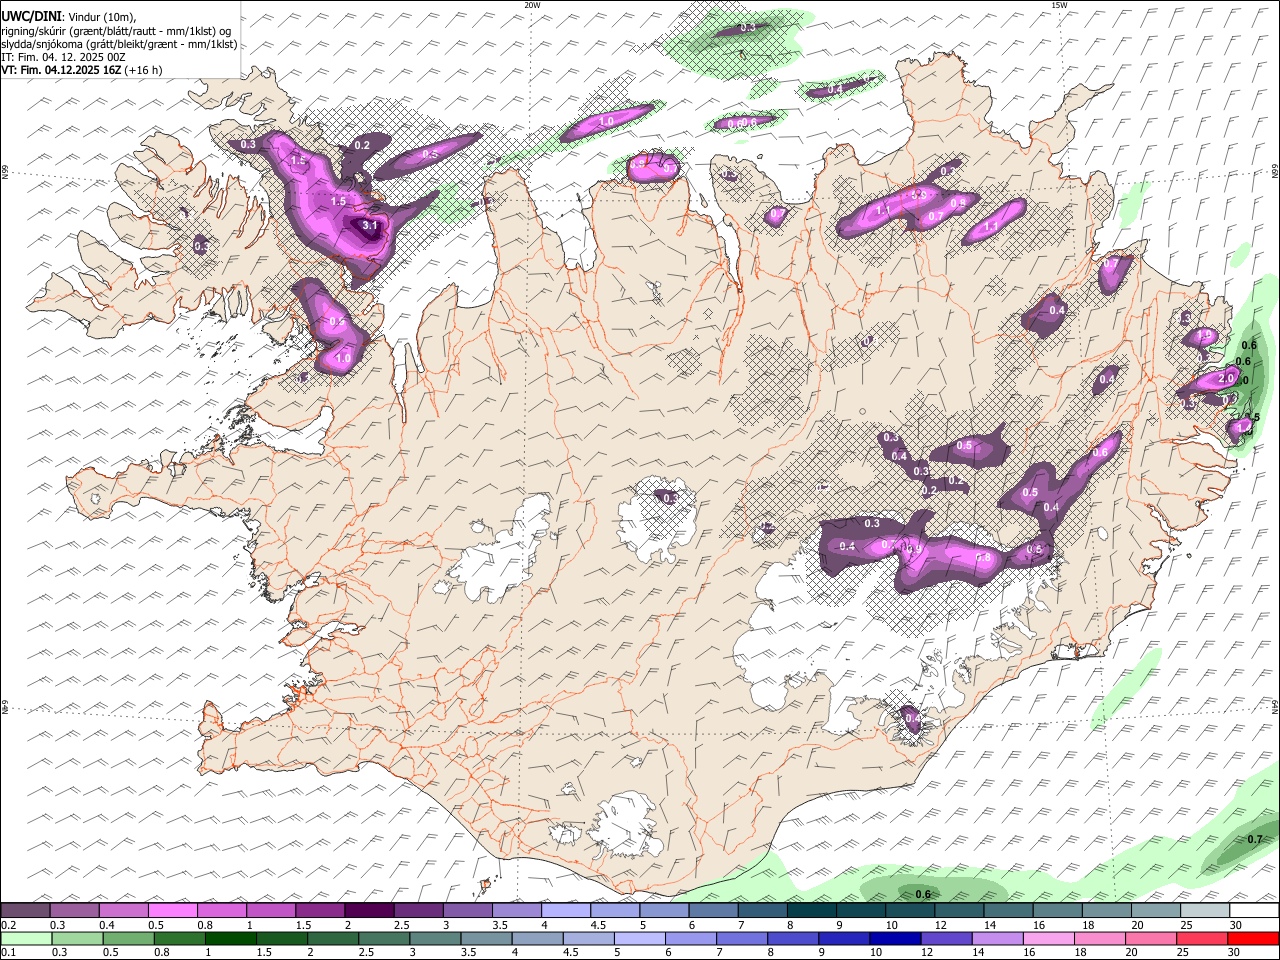This screenshot has width=1280, height=960.
Task: Click the 15W longitude label
Action: pos(1059,5)
